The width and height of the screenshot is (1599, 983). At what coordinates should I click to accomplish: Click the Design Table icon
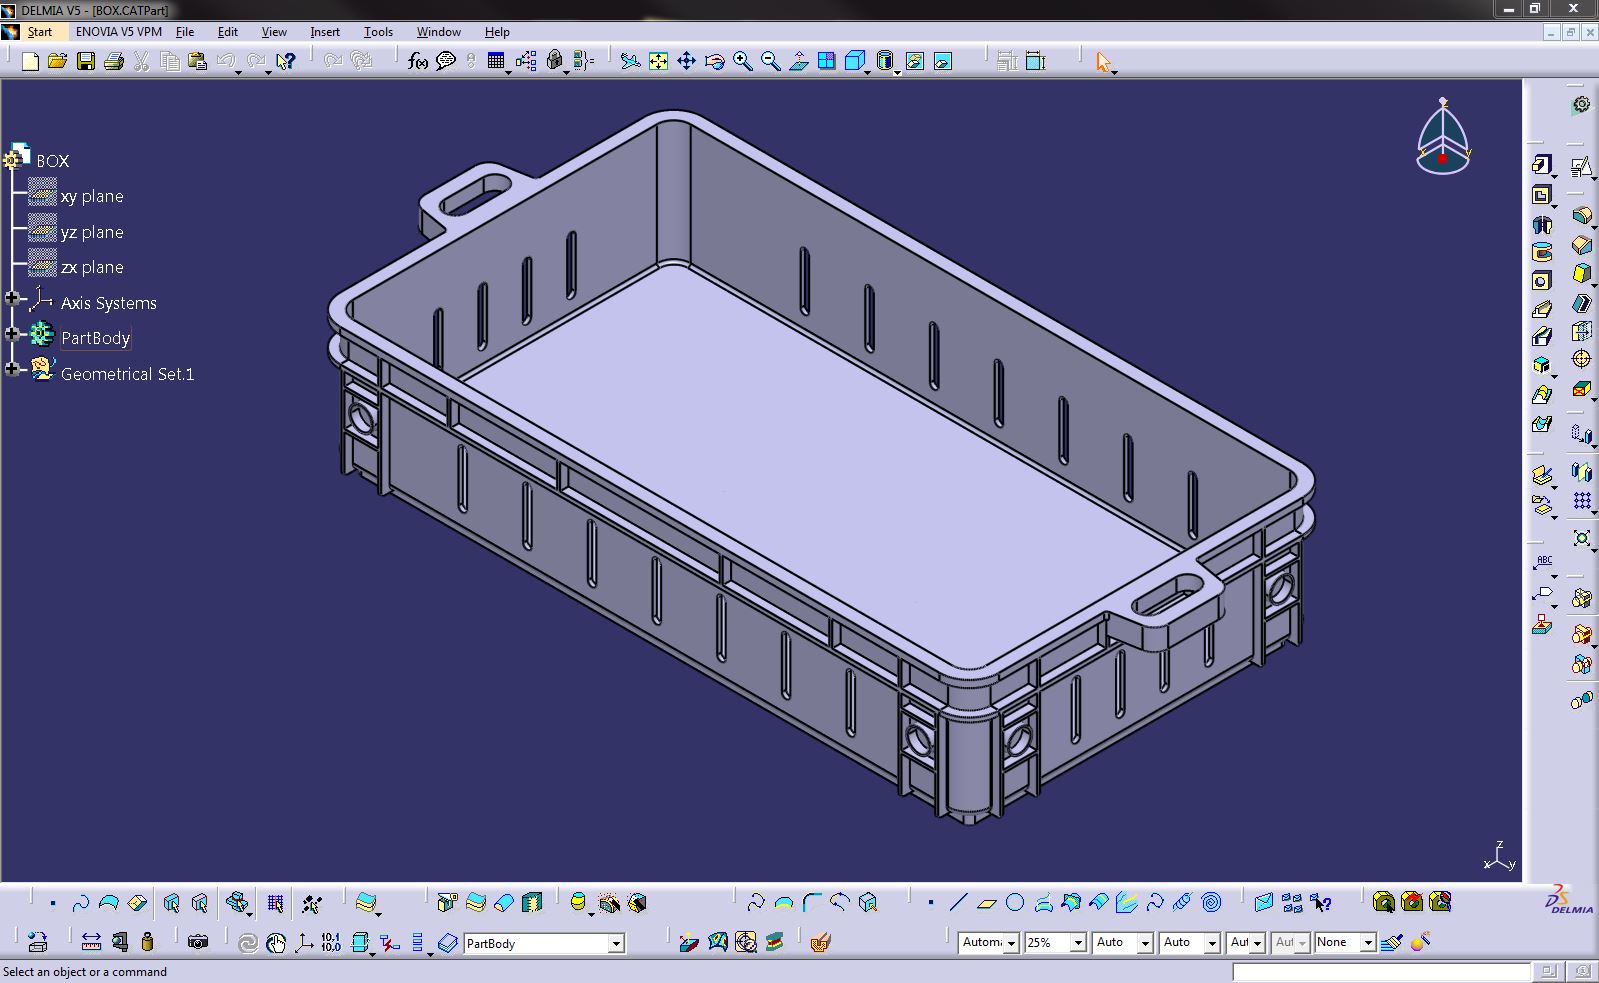(496, 61)
